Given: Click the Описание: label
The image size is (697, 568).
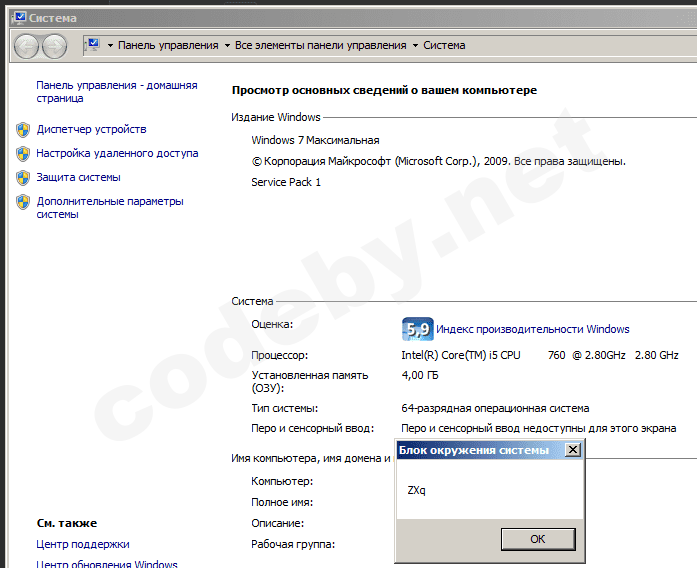Looking at the screenshot, I should pos(277,523).
